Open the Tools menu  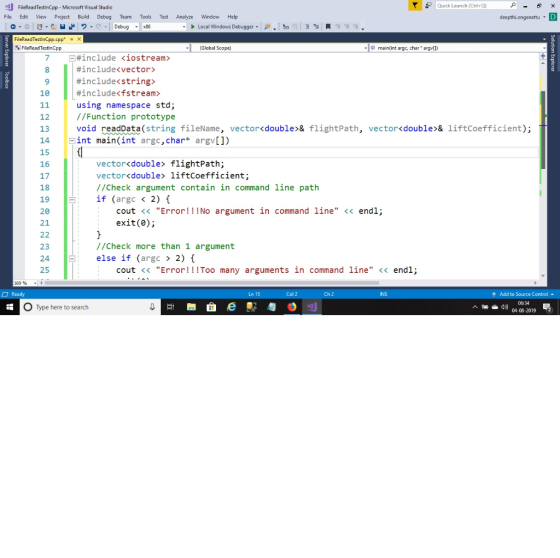(x=146, y=17)
